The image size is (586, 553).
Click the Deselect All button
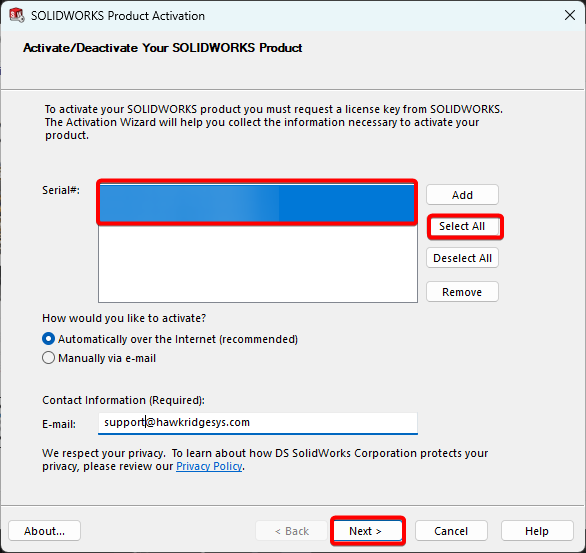tap(462, 258)
